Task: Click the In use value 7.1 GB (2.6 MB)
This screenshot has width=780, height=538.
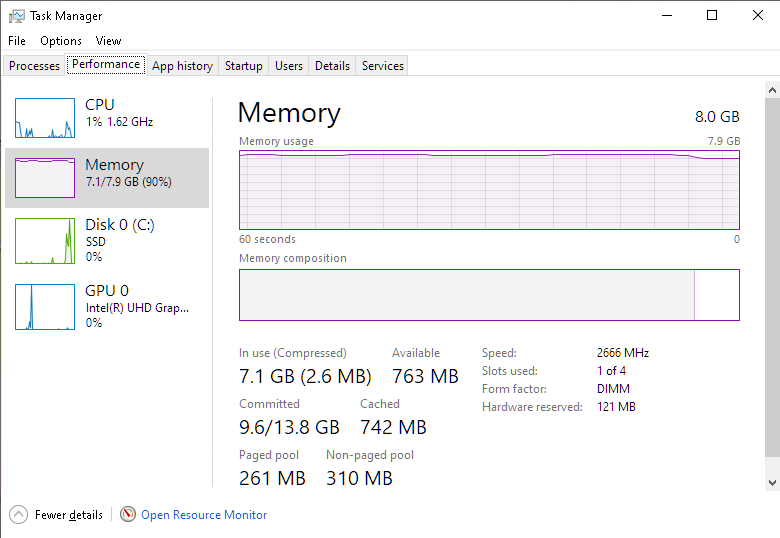Action: pyautogui.click(x=305, y=376)
